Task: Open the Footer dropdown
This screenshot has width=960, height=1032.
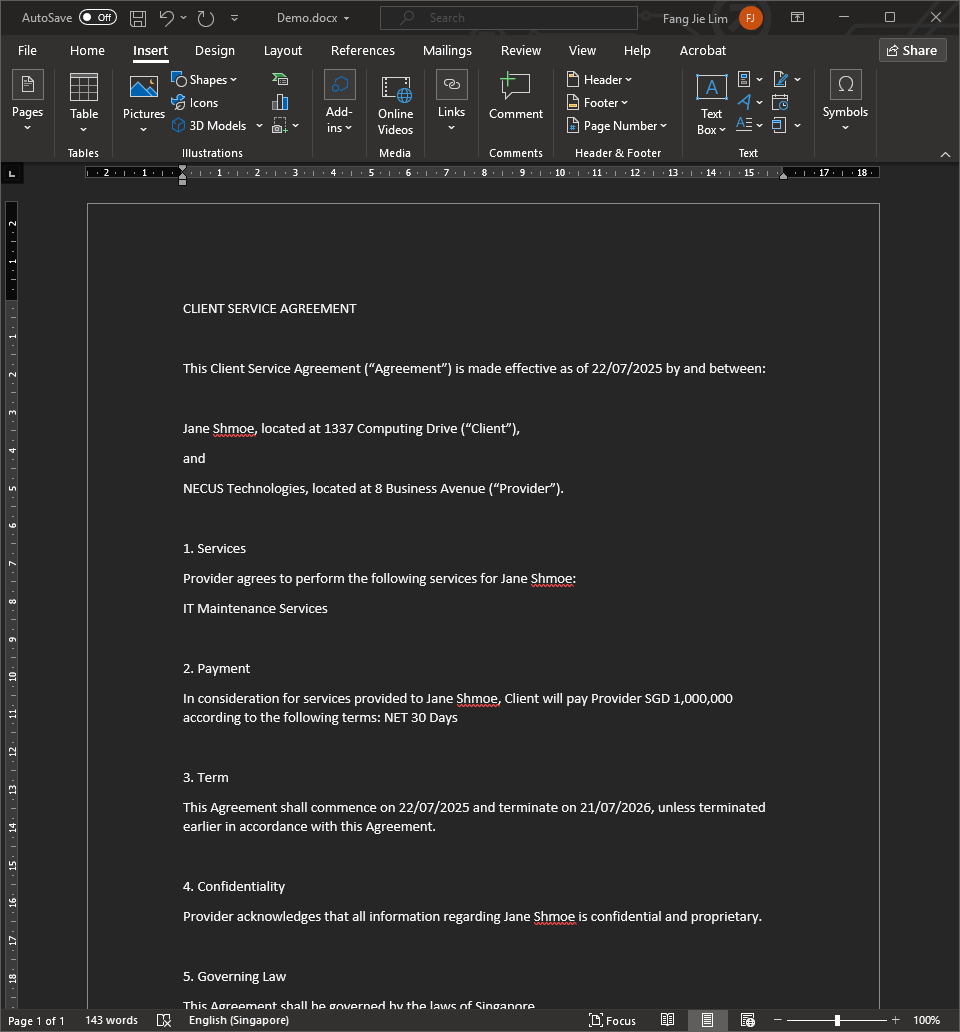Action: coord(597,103)
